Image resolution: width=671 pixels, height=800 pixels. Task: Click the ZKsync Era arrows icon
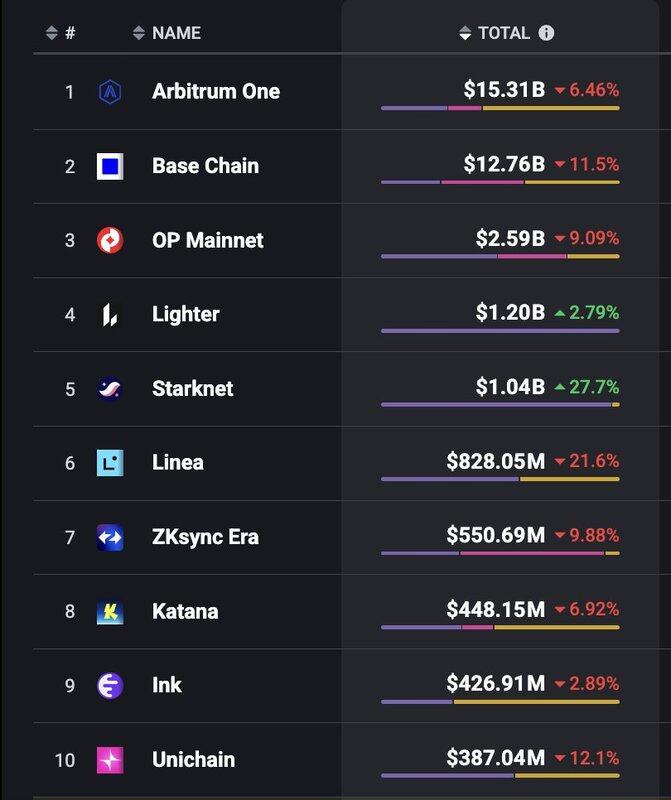pyautogui.click(x=110, y=537)
